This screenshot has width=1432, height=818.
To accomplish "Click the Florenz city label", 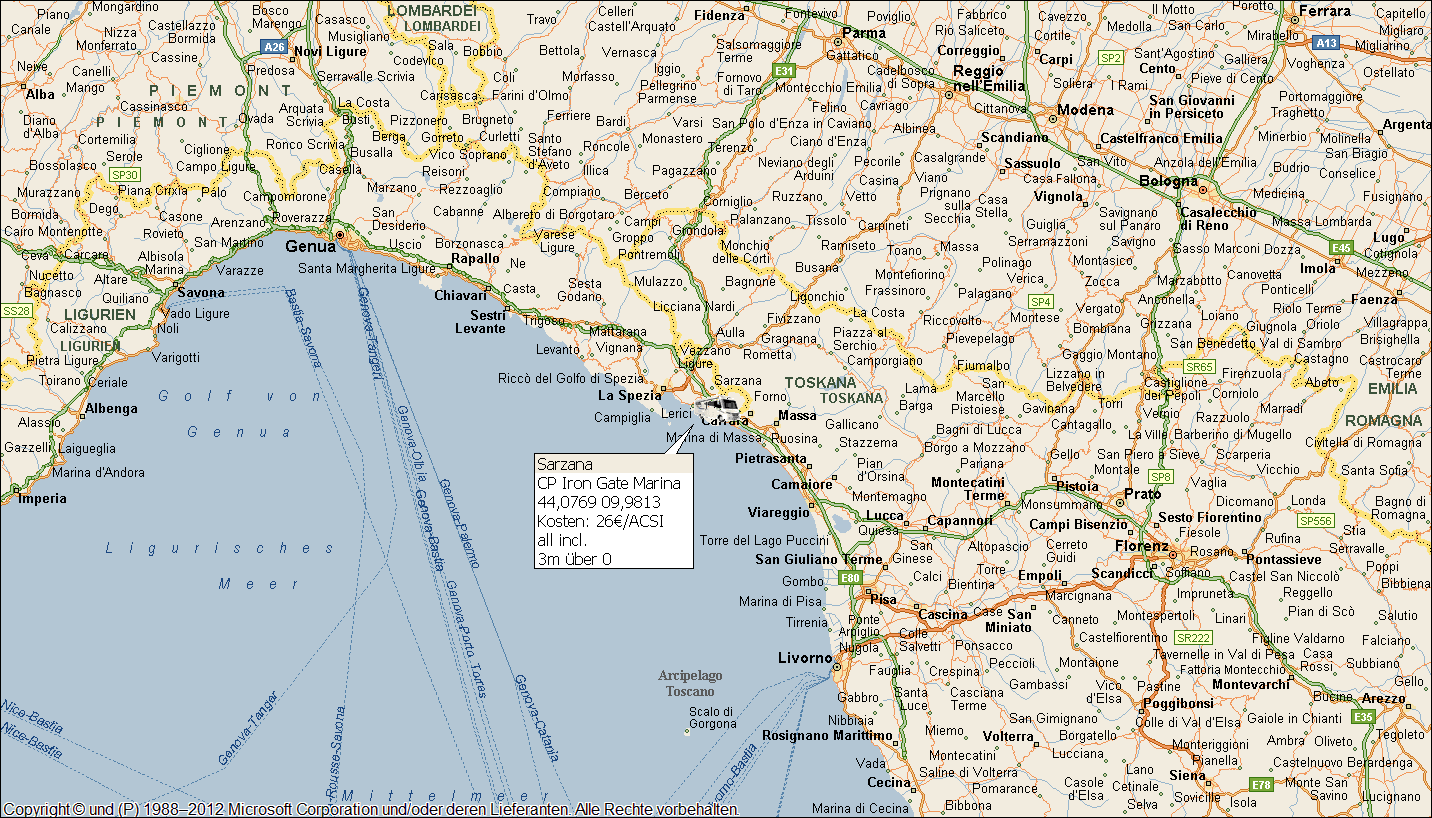I will click(x=1142, y=547).
